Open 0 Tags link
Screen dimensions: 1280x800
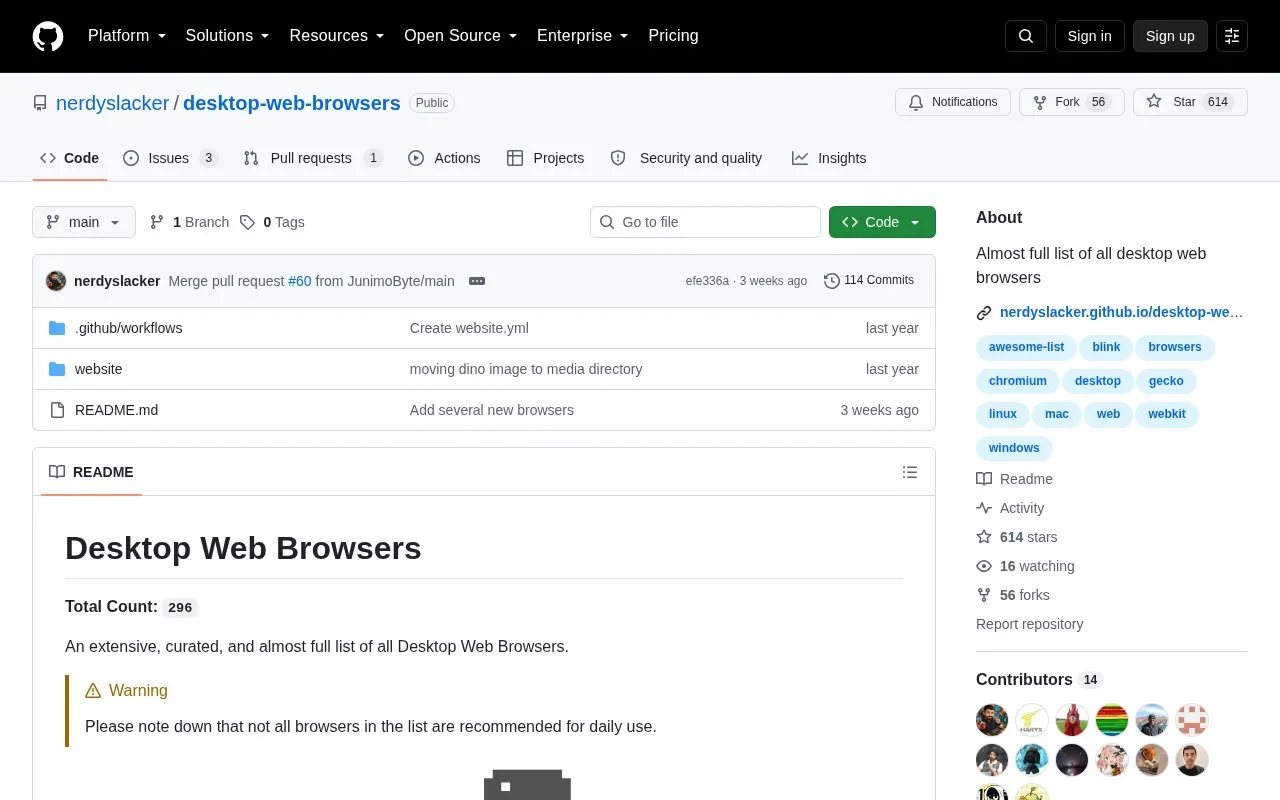pos(272,222)
